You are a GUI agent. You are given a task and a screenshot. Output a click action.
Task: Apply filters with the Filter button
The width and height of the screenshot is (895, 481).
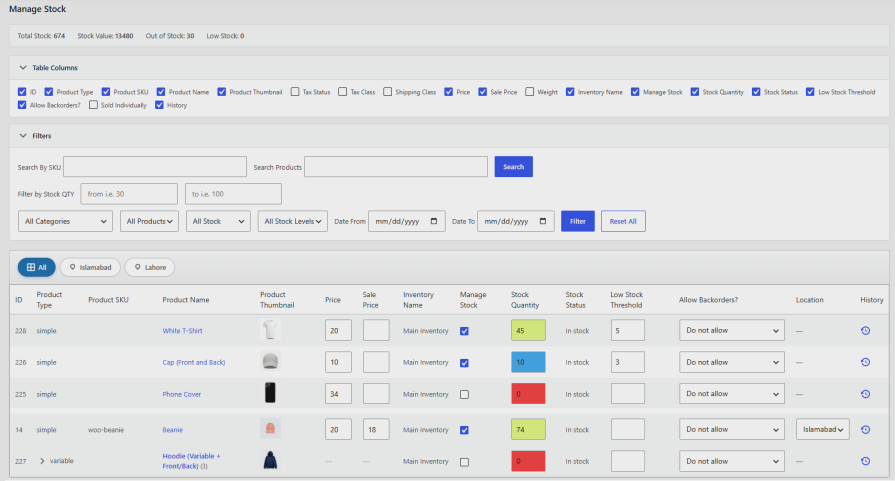578,221
